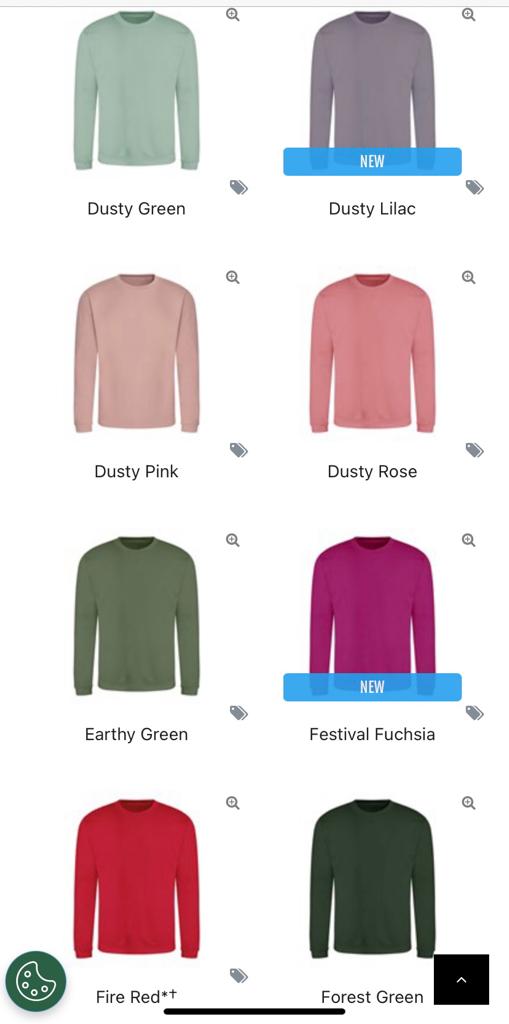Choose the Festival Fuchsia sweatshirt colour
The height and width of the screenshot is (1024, 509).
point(372,615)
